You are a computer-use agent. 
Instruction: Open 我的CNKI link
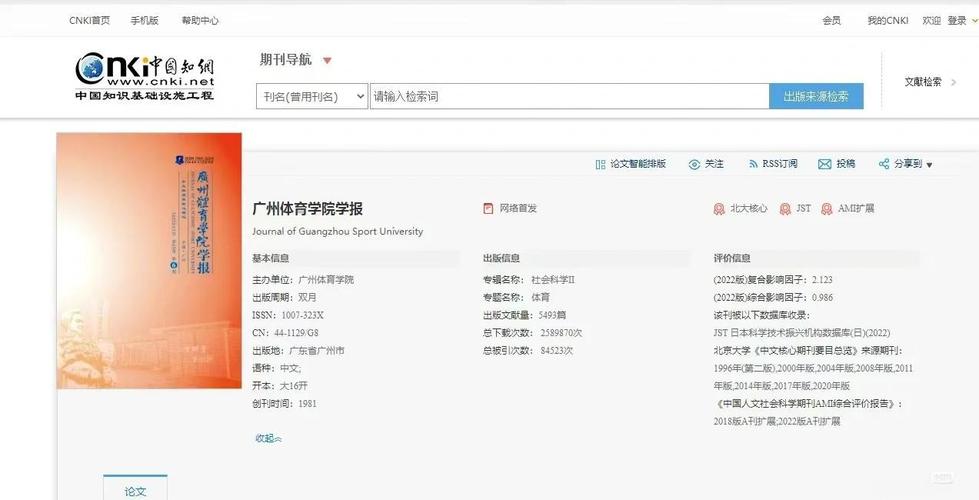coord(888,21)
